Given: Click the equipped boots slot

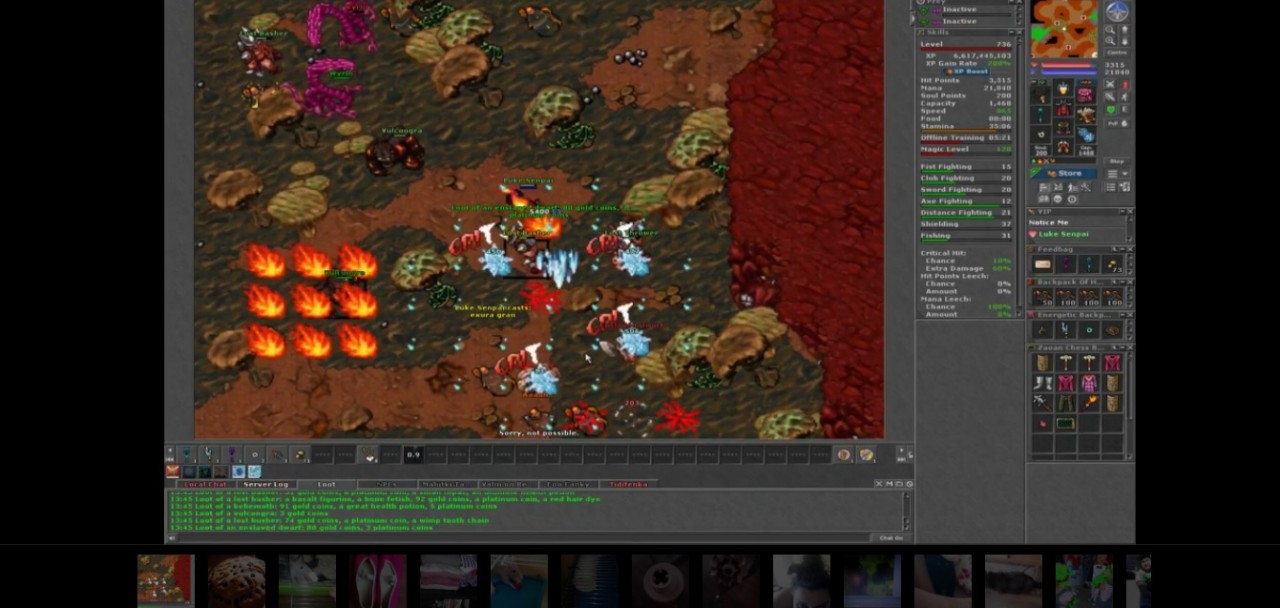Looking at the screenshot, I should [x=1064, y=146].
